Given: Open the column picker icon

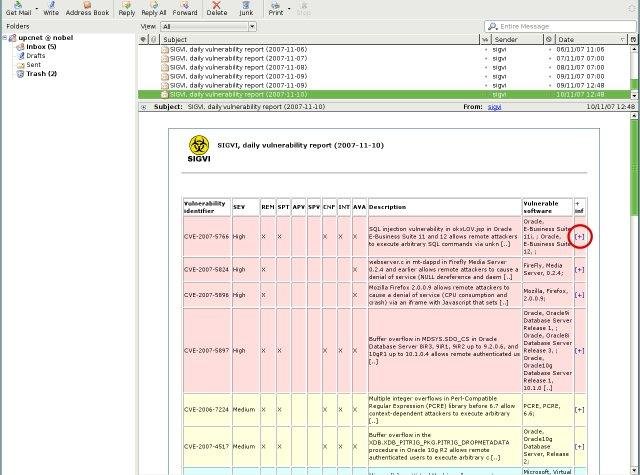Looking at the screenshot, I should 633,39.
